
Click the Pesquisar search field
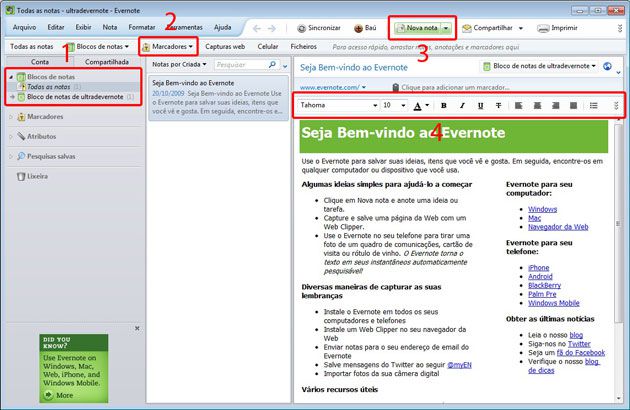[x=241, y=64]
